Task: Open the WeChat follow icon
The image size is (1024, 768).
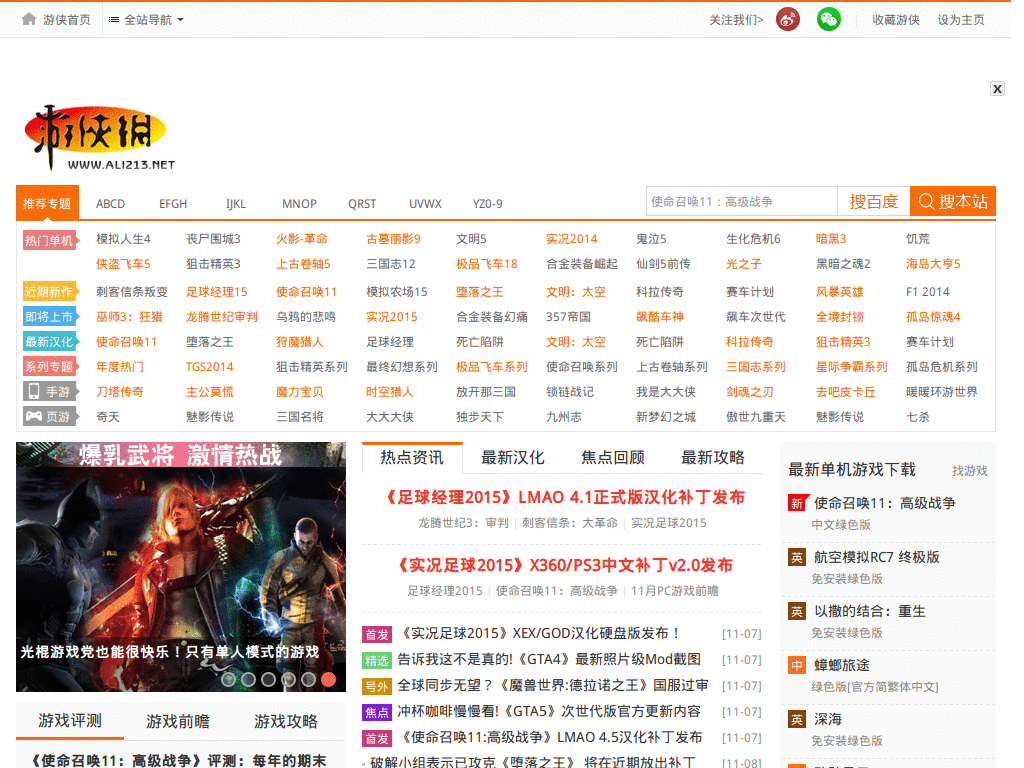Action: click(x=829, y=20)
